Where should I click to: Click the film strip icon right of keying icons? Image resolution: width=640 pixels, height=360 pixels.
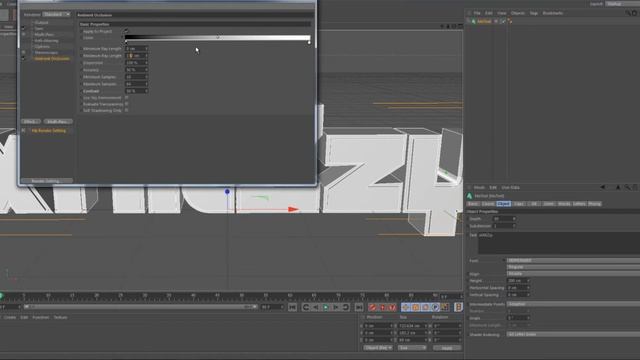click(458, 307)
